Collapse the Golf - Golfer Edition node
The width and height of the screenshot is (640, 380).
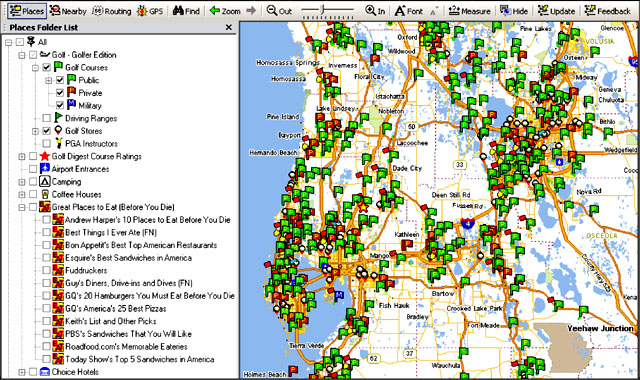click(22, 55)
